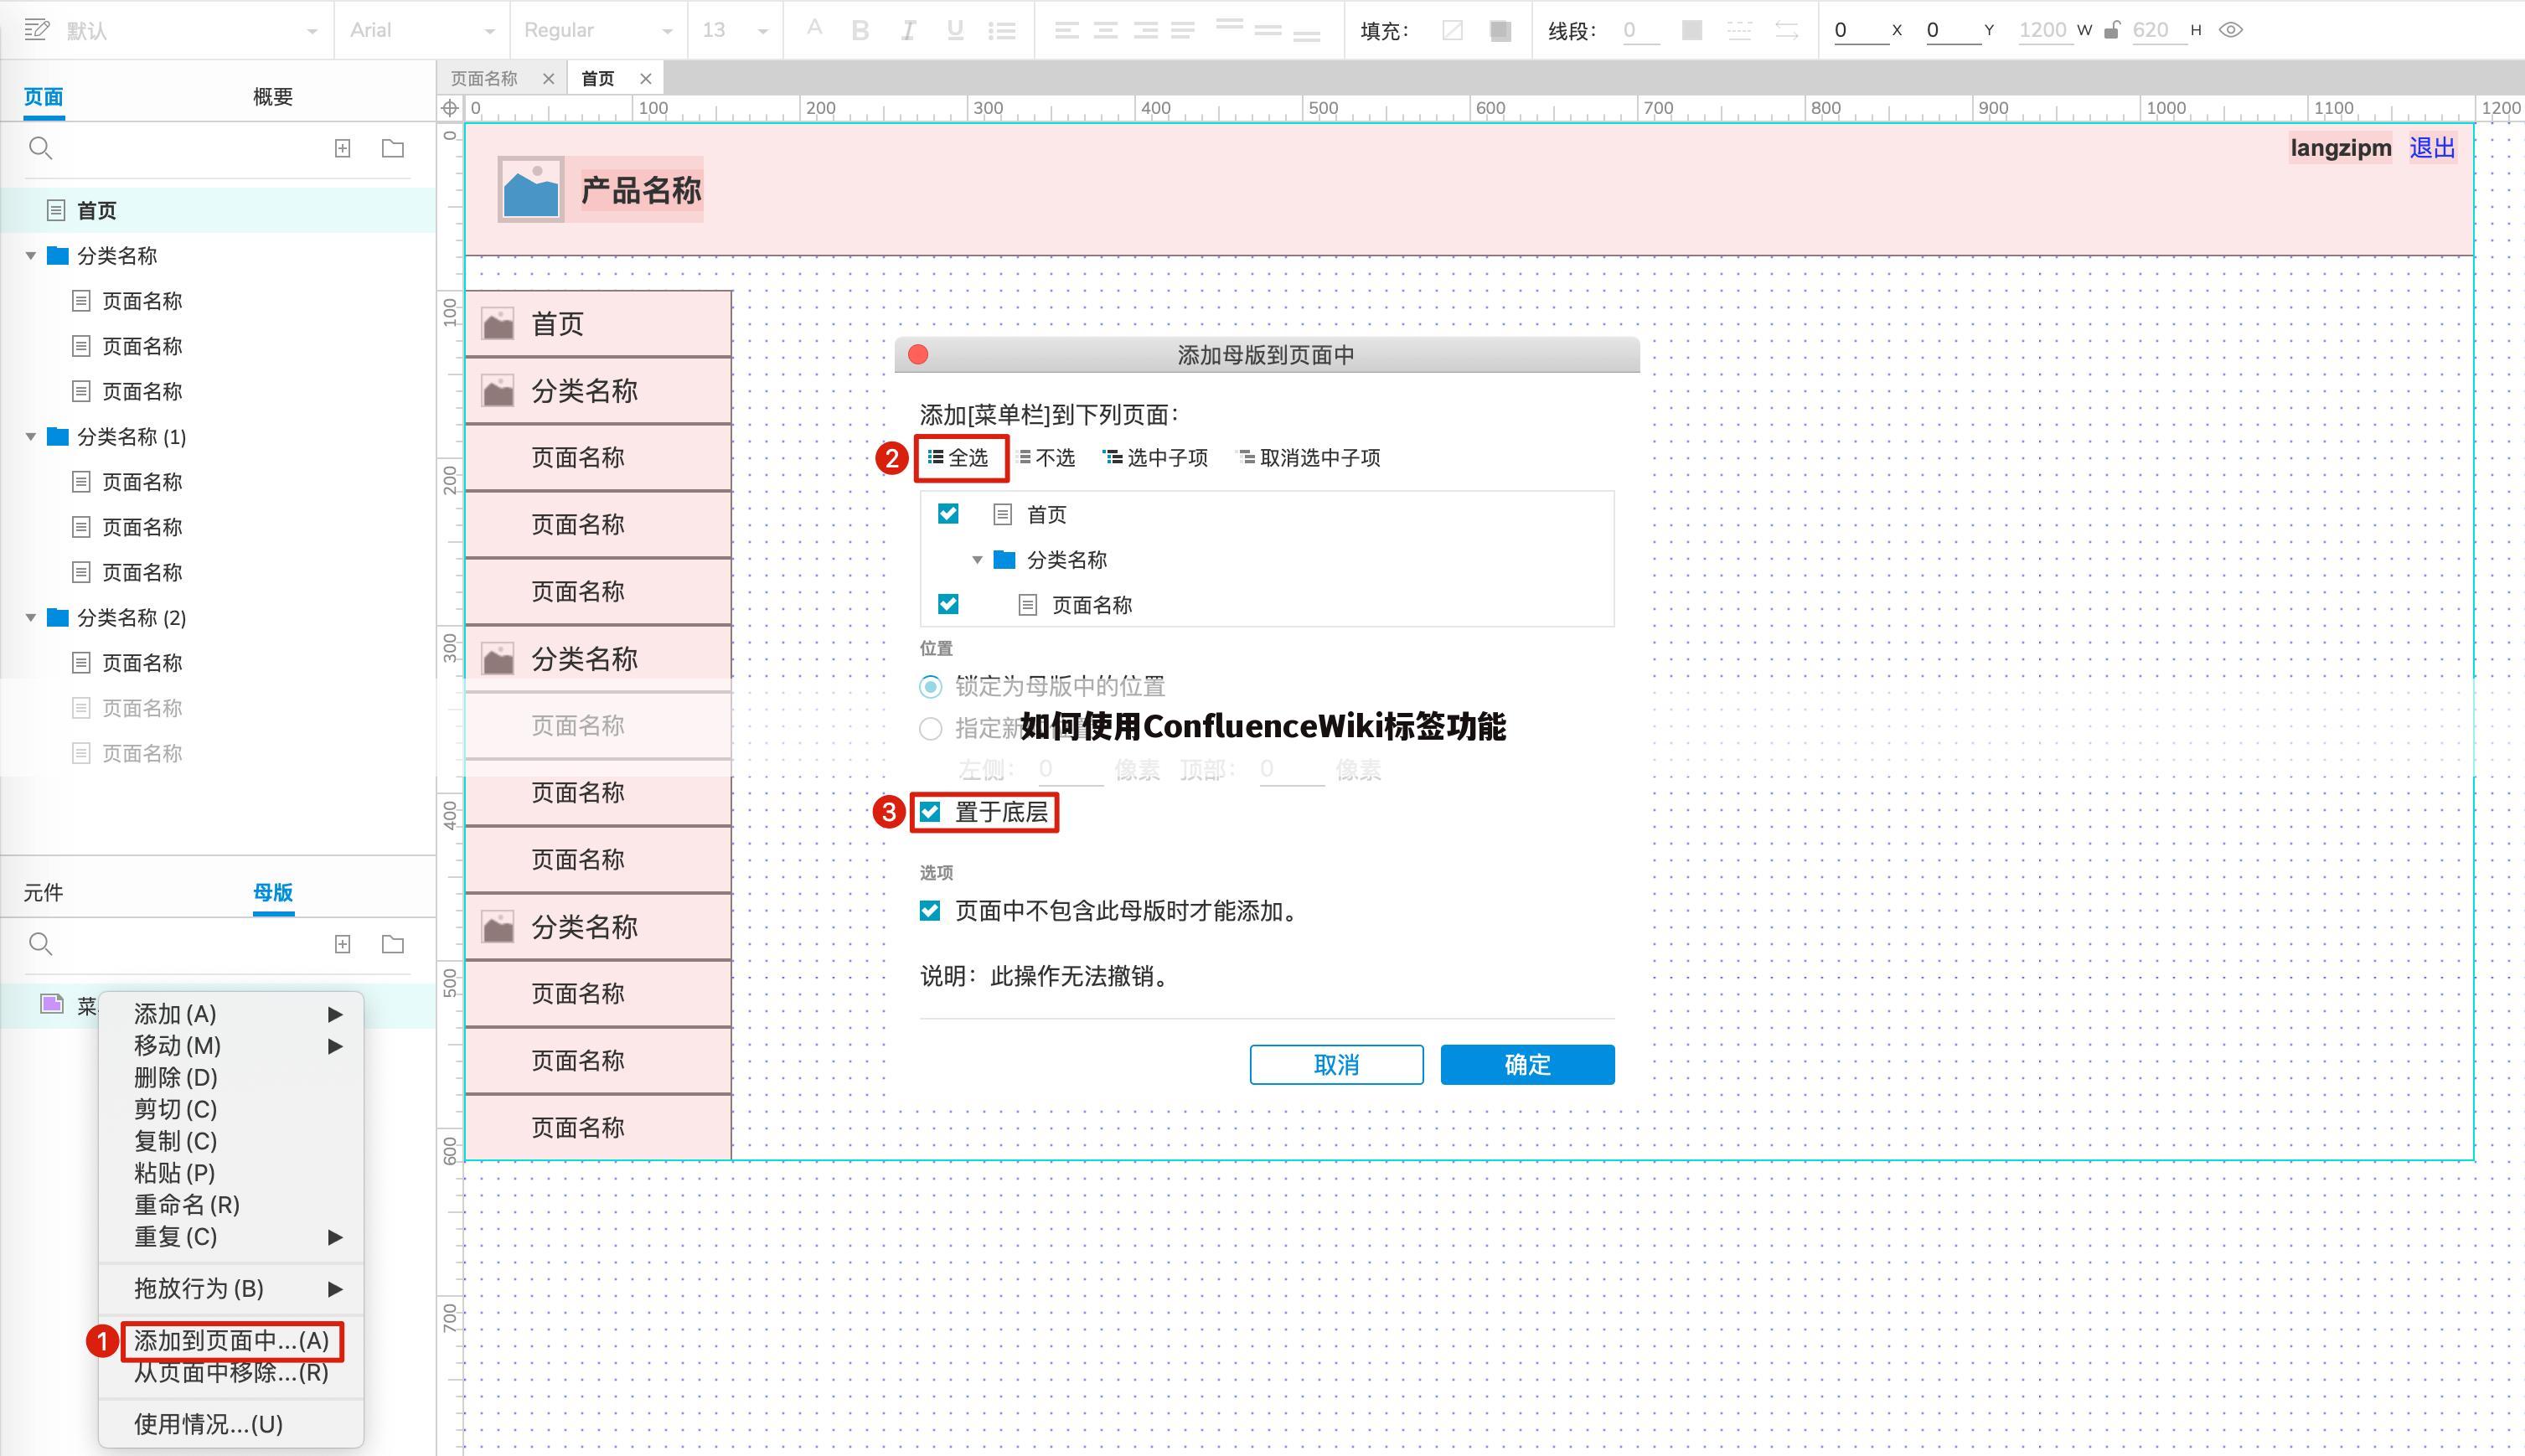
Task: Click the 确定 button in the dialog
Action: tap(1526, 1064)
